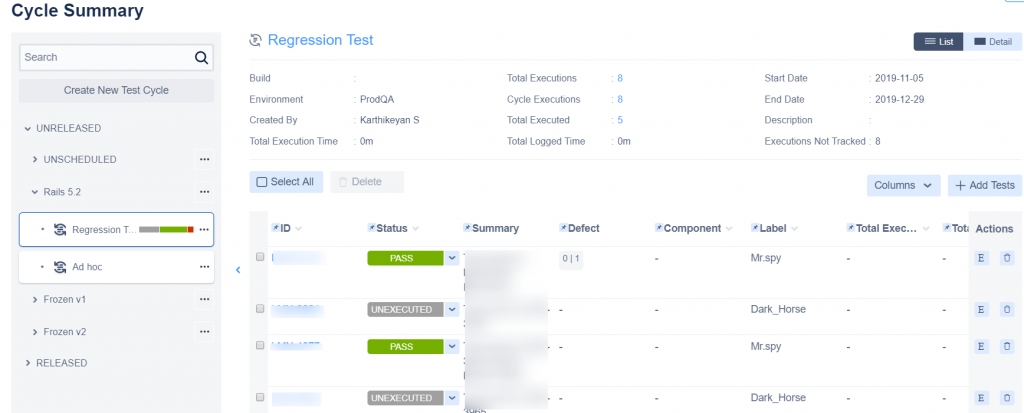Viewport: 1024px width, 413px height.
Task: Open the three-dot menu for Frozen v1
Action: point(204,299)
